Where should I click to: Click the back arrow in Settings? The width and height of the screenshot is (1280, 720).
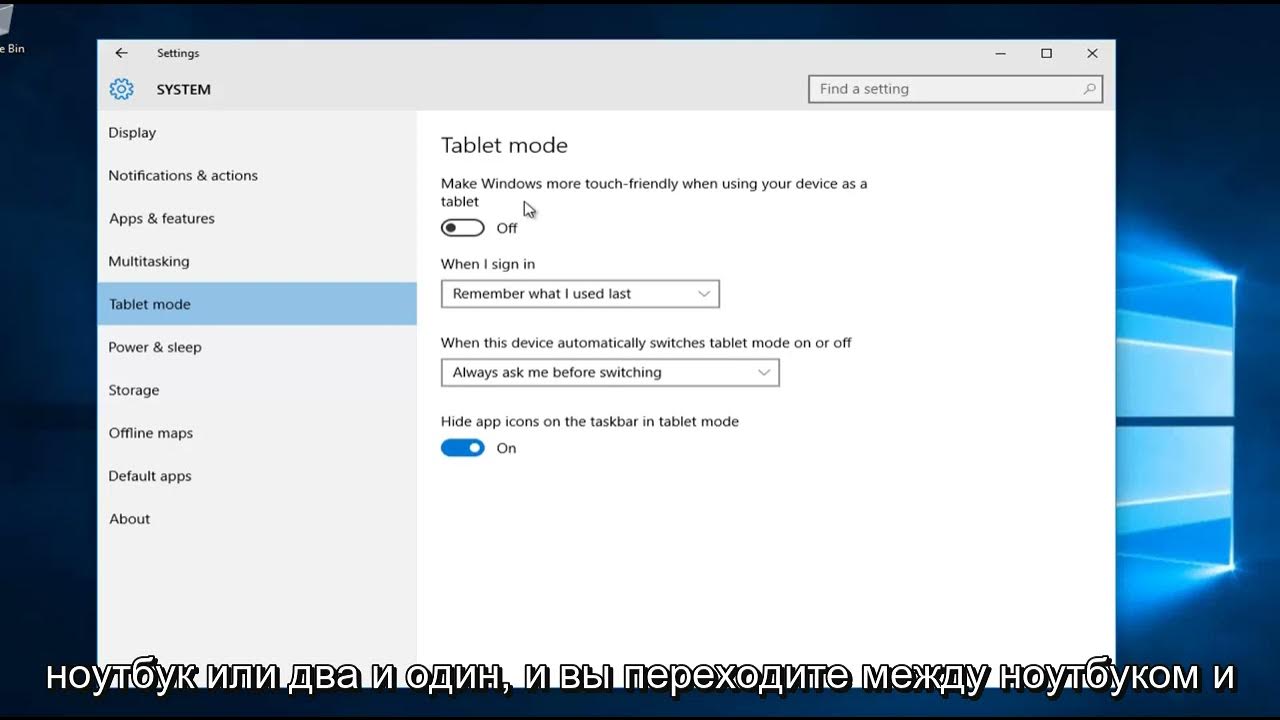point(121,53)
